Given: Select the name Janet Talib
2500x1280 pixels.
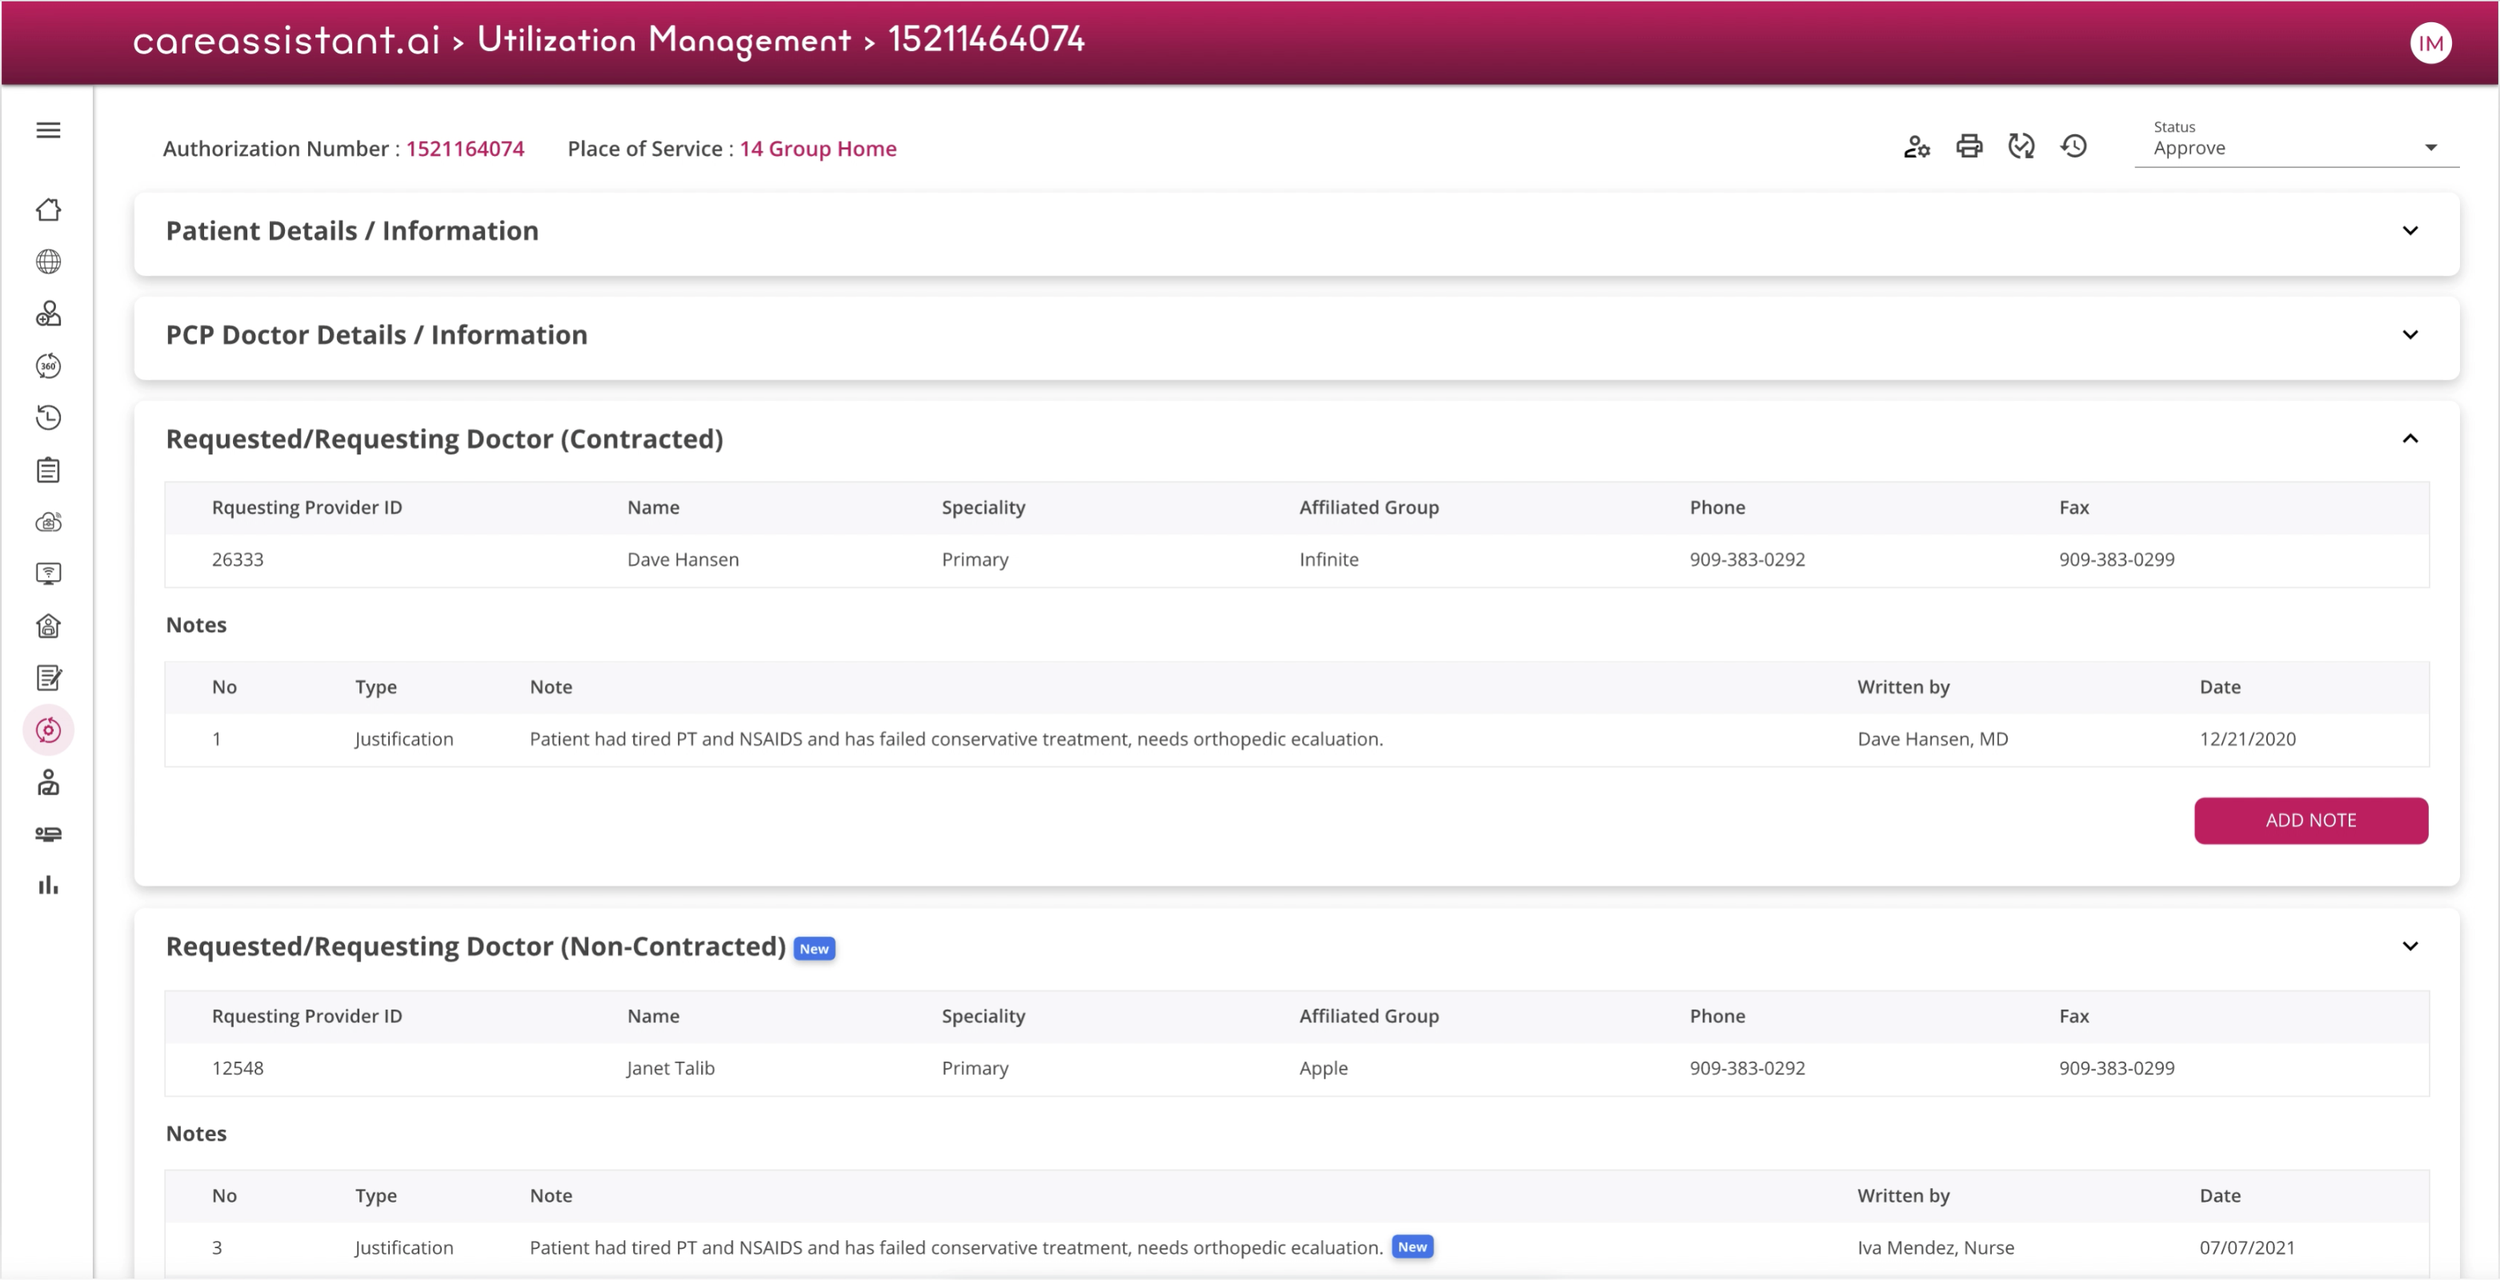Looking at the screenshot, I should (670, 1068).
